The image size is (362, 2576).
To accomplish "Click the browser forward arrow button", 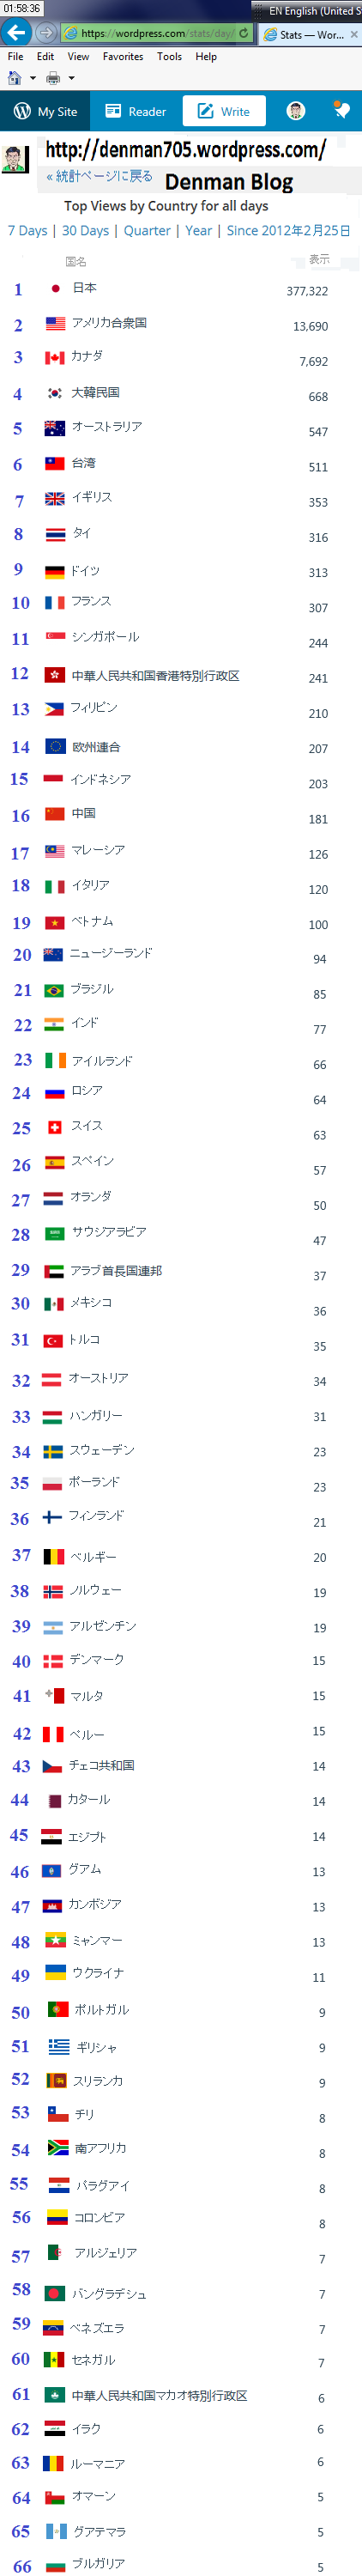I will (46, 33).
